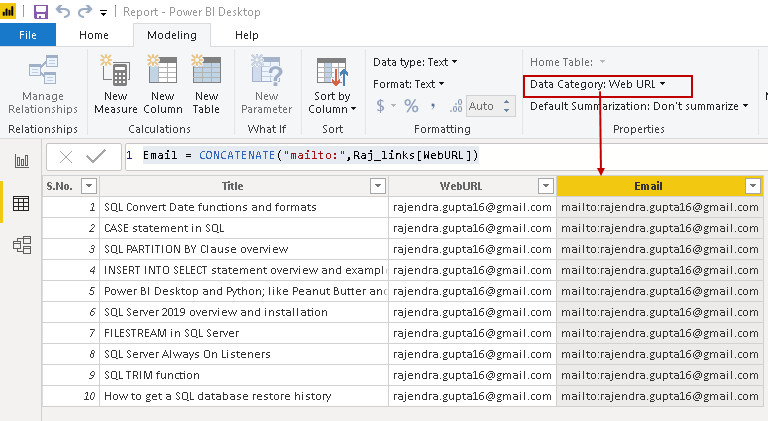This screenshot has height=421, width=768.
Task: Open the Email column filter arrow
Action: coord(752,186)
